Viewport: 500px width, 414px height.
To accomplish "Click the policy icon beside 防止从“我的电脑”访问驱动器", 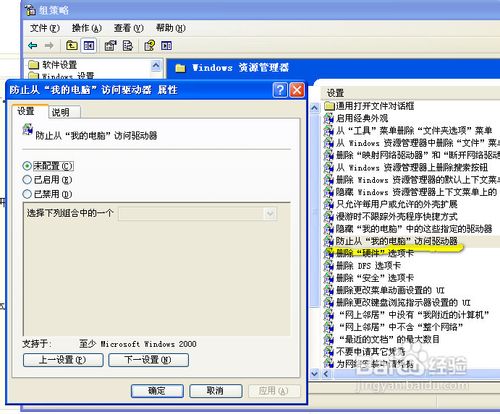I will (x=329, y=241).
